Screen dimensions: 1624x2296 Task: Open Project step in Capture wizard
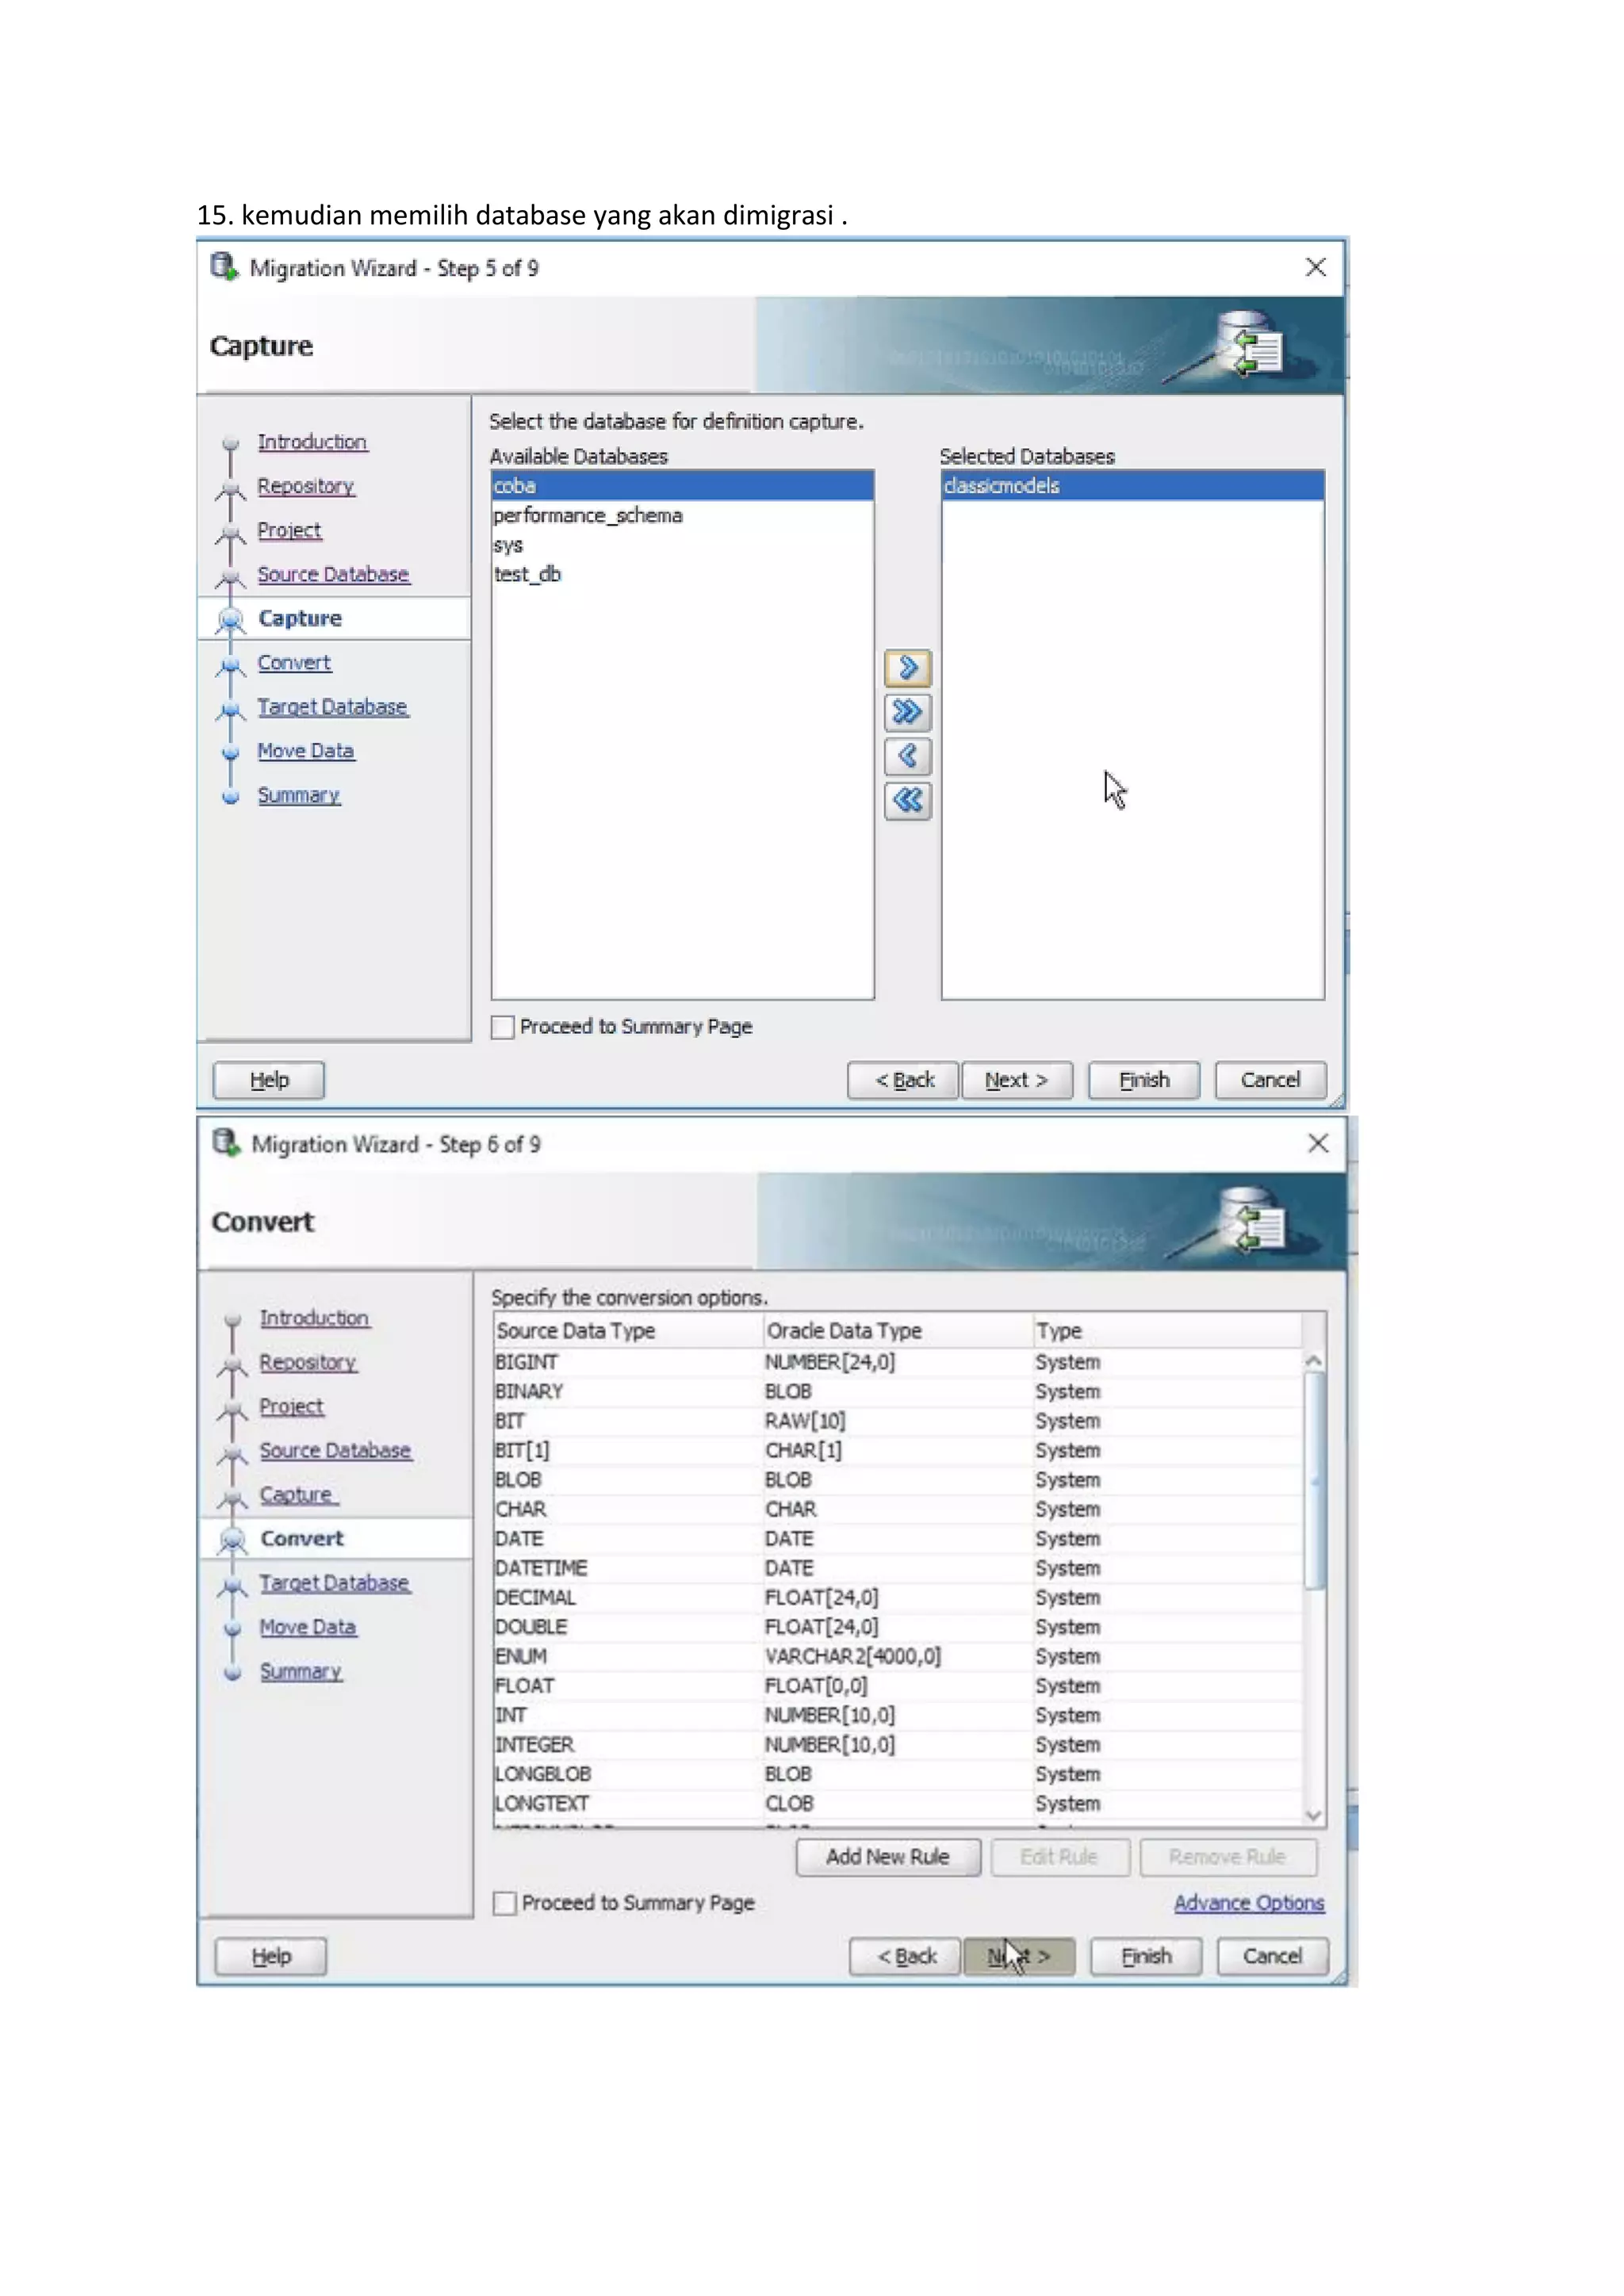pyautogui.click(x=289, y=530)
